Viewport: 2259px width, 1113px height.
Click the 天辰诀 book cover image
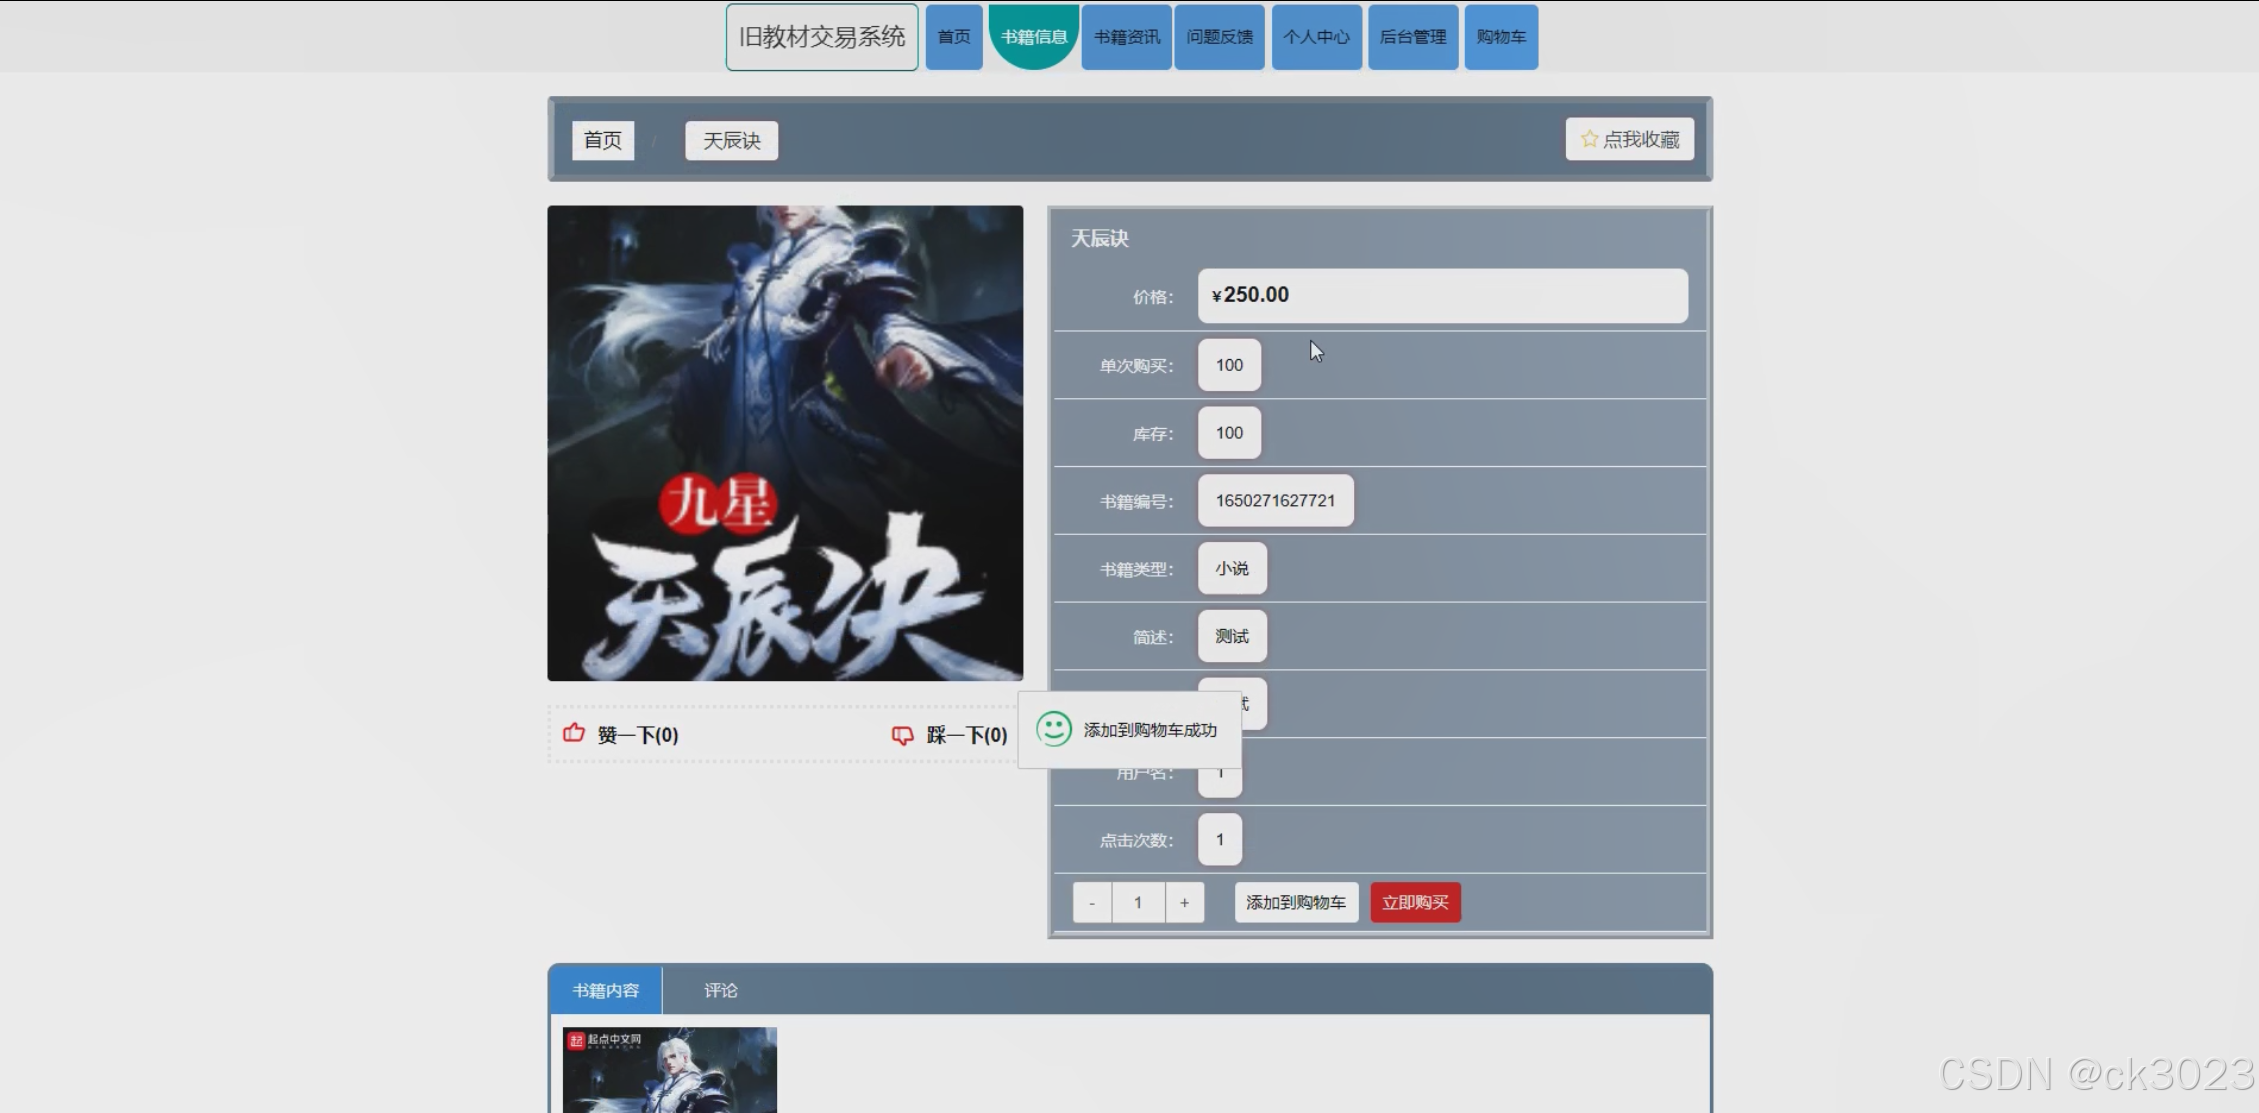(x=785, y=443)
